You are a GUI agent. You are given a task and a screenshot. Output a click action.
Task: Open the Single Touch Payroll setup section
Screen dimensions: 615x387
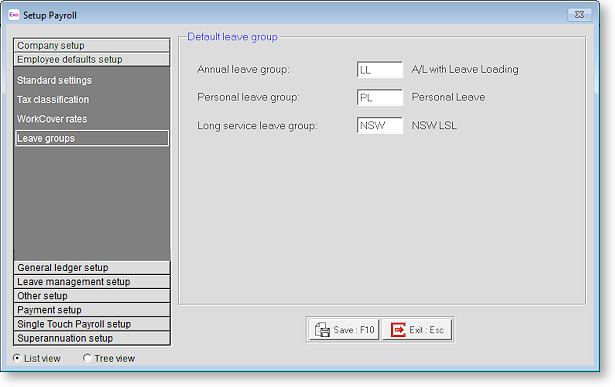pyautogui.click(x=92, y=324)
